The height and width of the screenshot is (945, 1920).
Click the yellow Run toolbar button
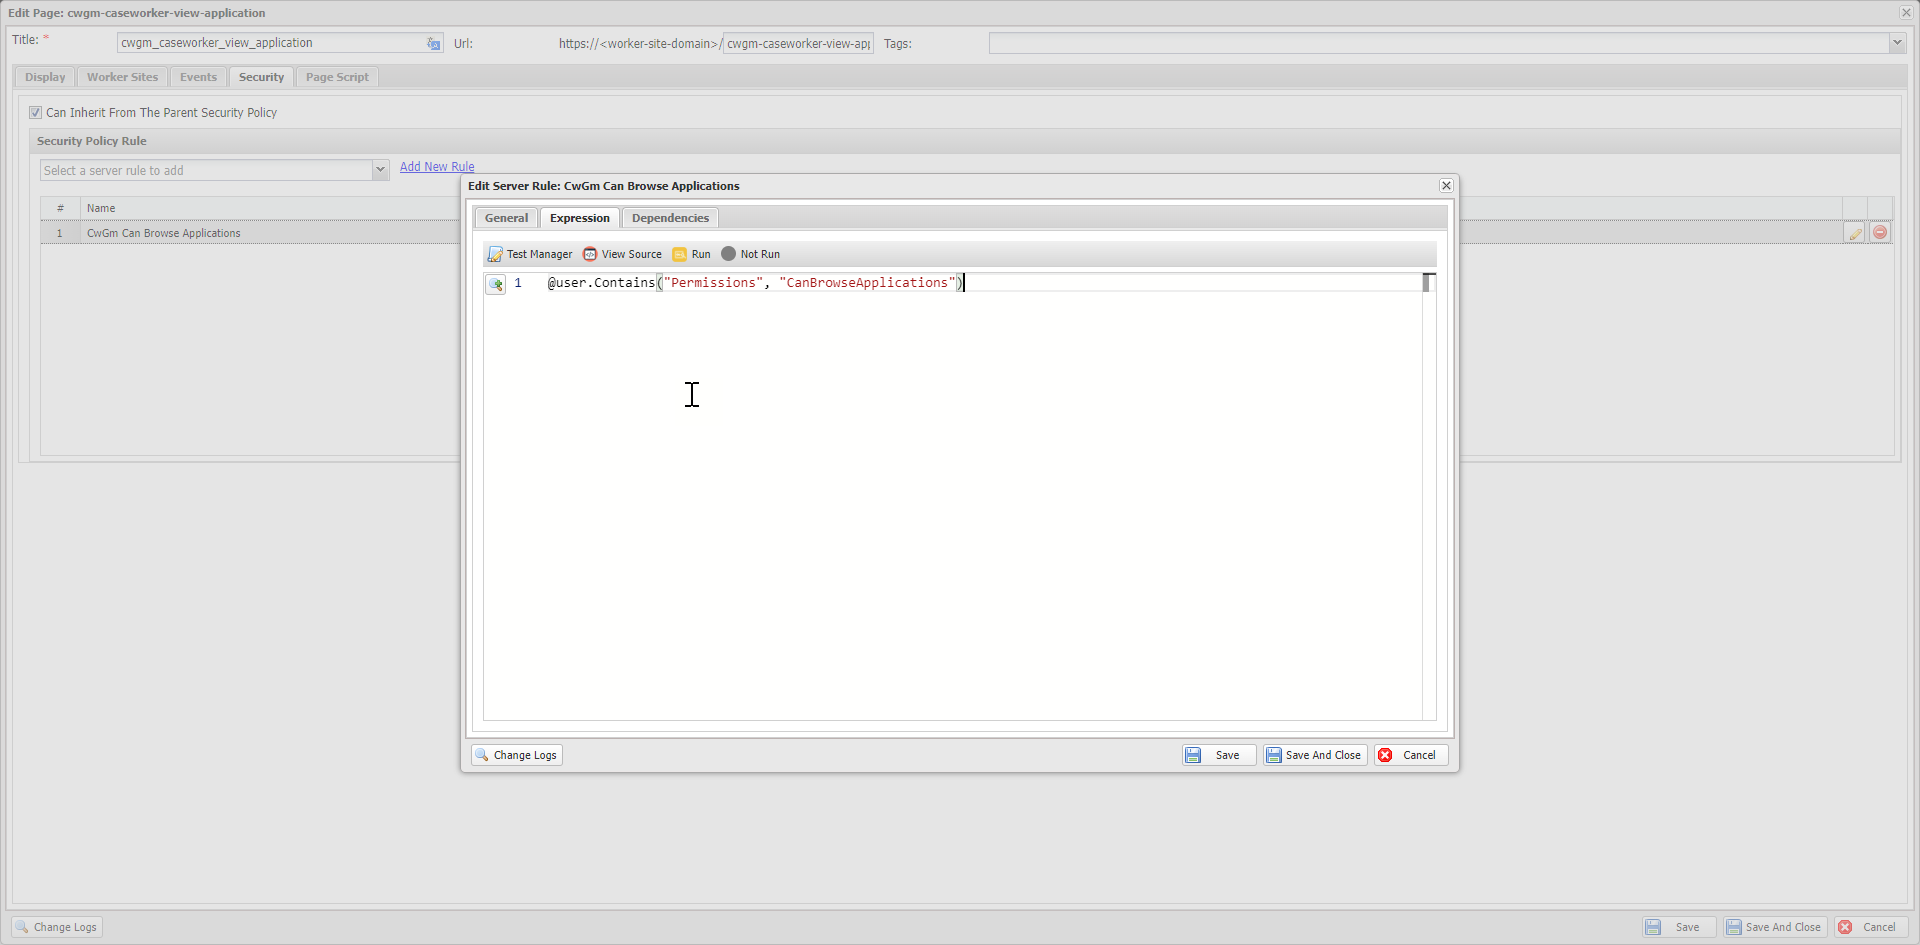(692, 254)
